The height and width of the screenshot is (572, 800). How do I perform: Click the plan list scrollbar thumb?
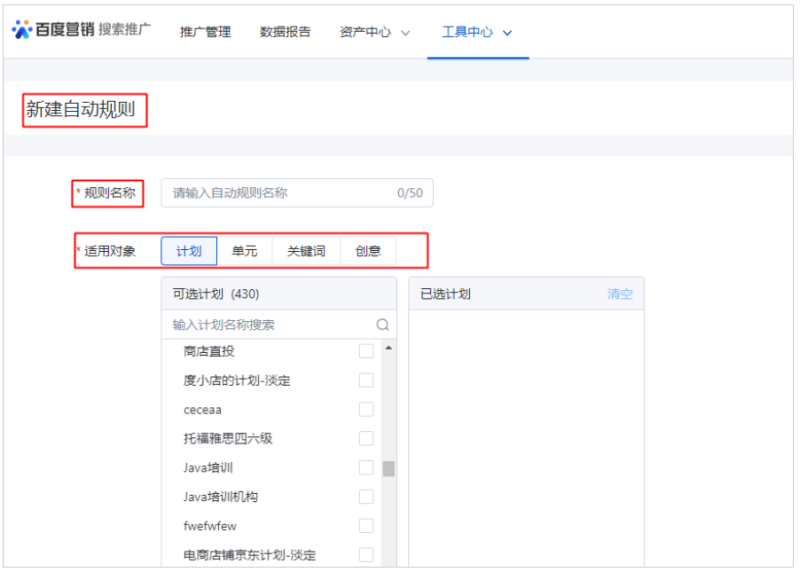388,469
